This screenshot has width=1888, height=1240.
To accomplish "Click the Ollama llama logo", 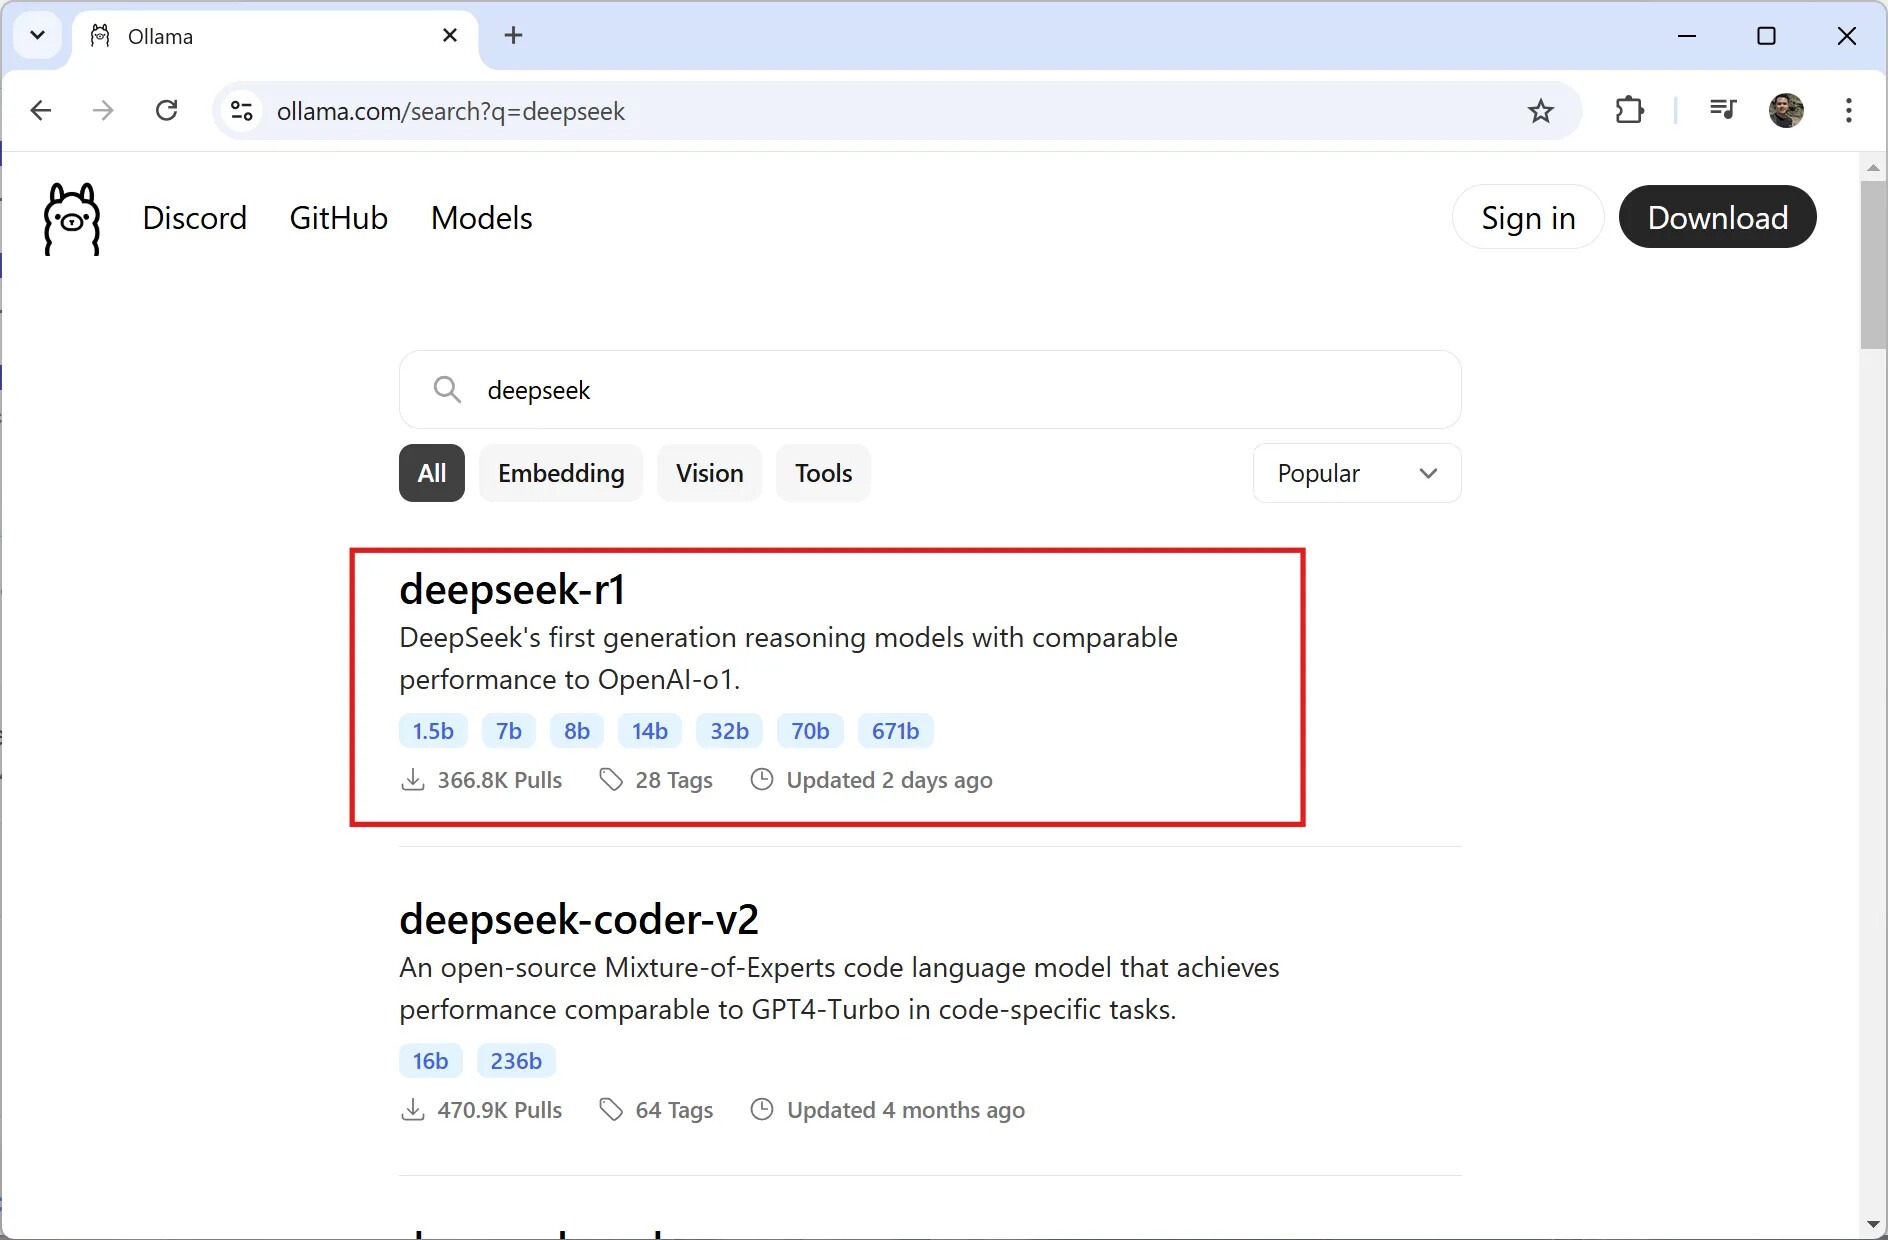I will click(x=72, y=219).
